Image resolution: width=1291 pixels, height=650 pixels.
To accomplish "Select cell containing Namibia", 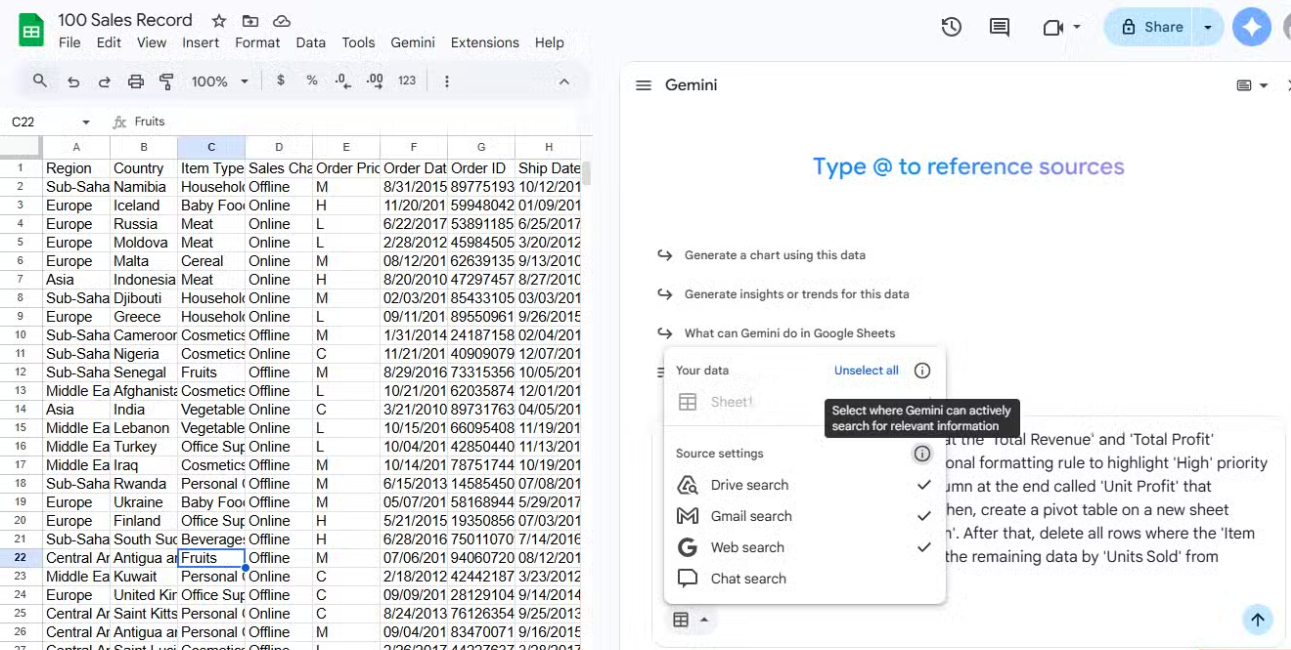I will click(143, 187).
